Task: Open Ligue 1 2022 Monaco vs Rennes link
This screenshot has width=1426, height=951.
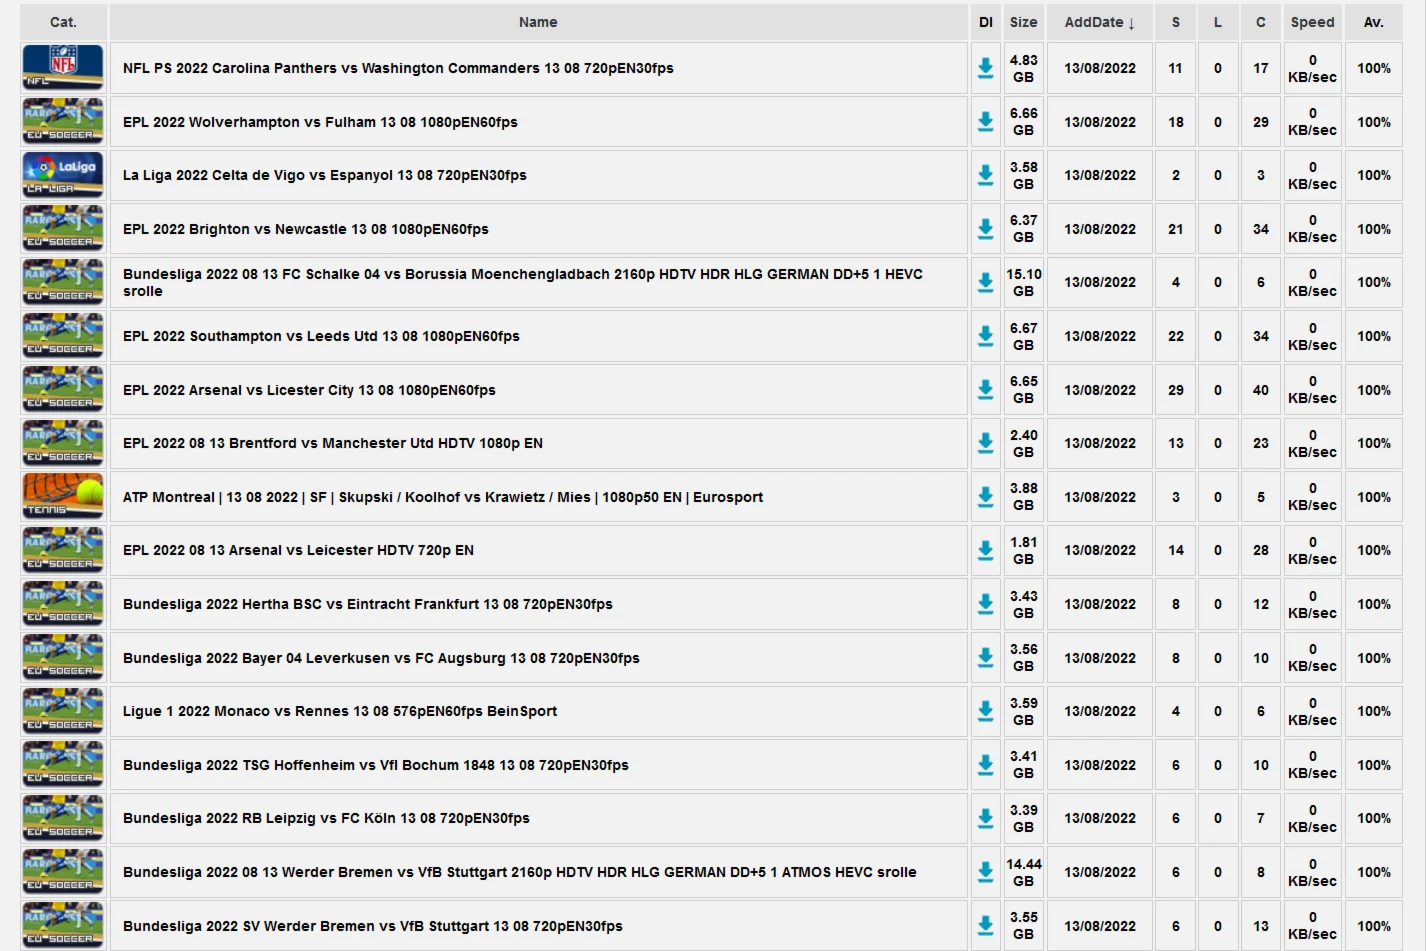Action: [340, 711]
